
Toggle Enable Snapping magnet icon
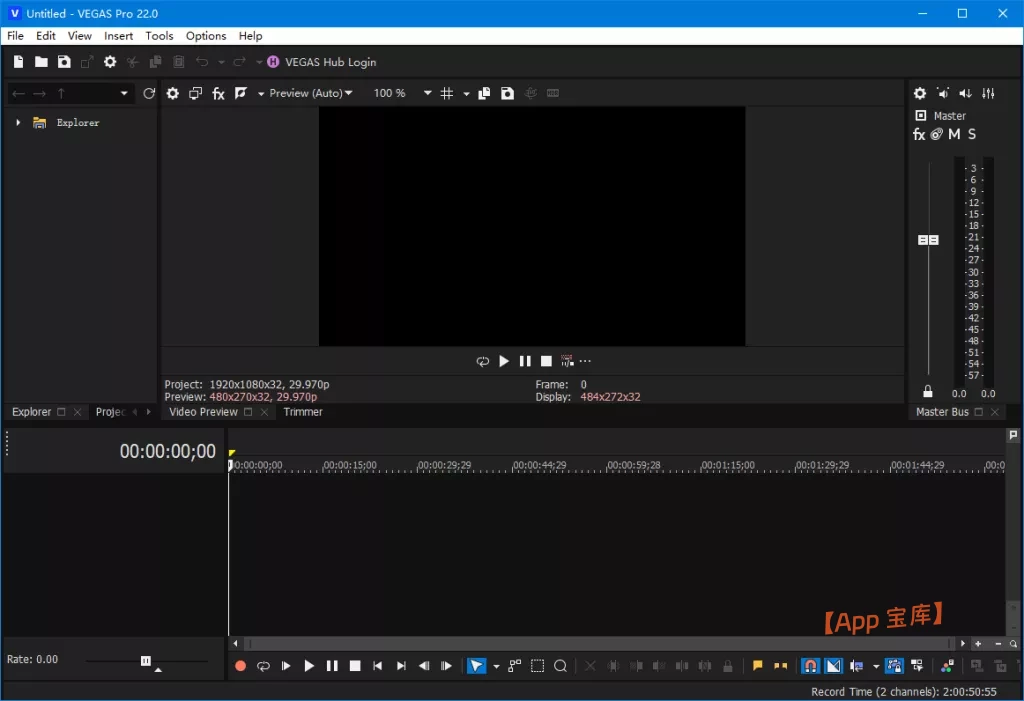811,666
